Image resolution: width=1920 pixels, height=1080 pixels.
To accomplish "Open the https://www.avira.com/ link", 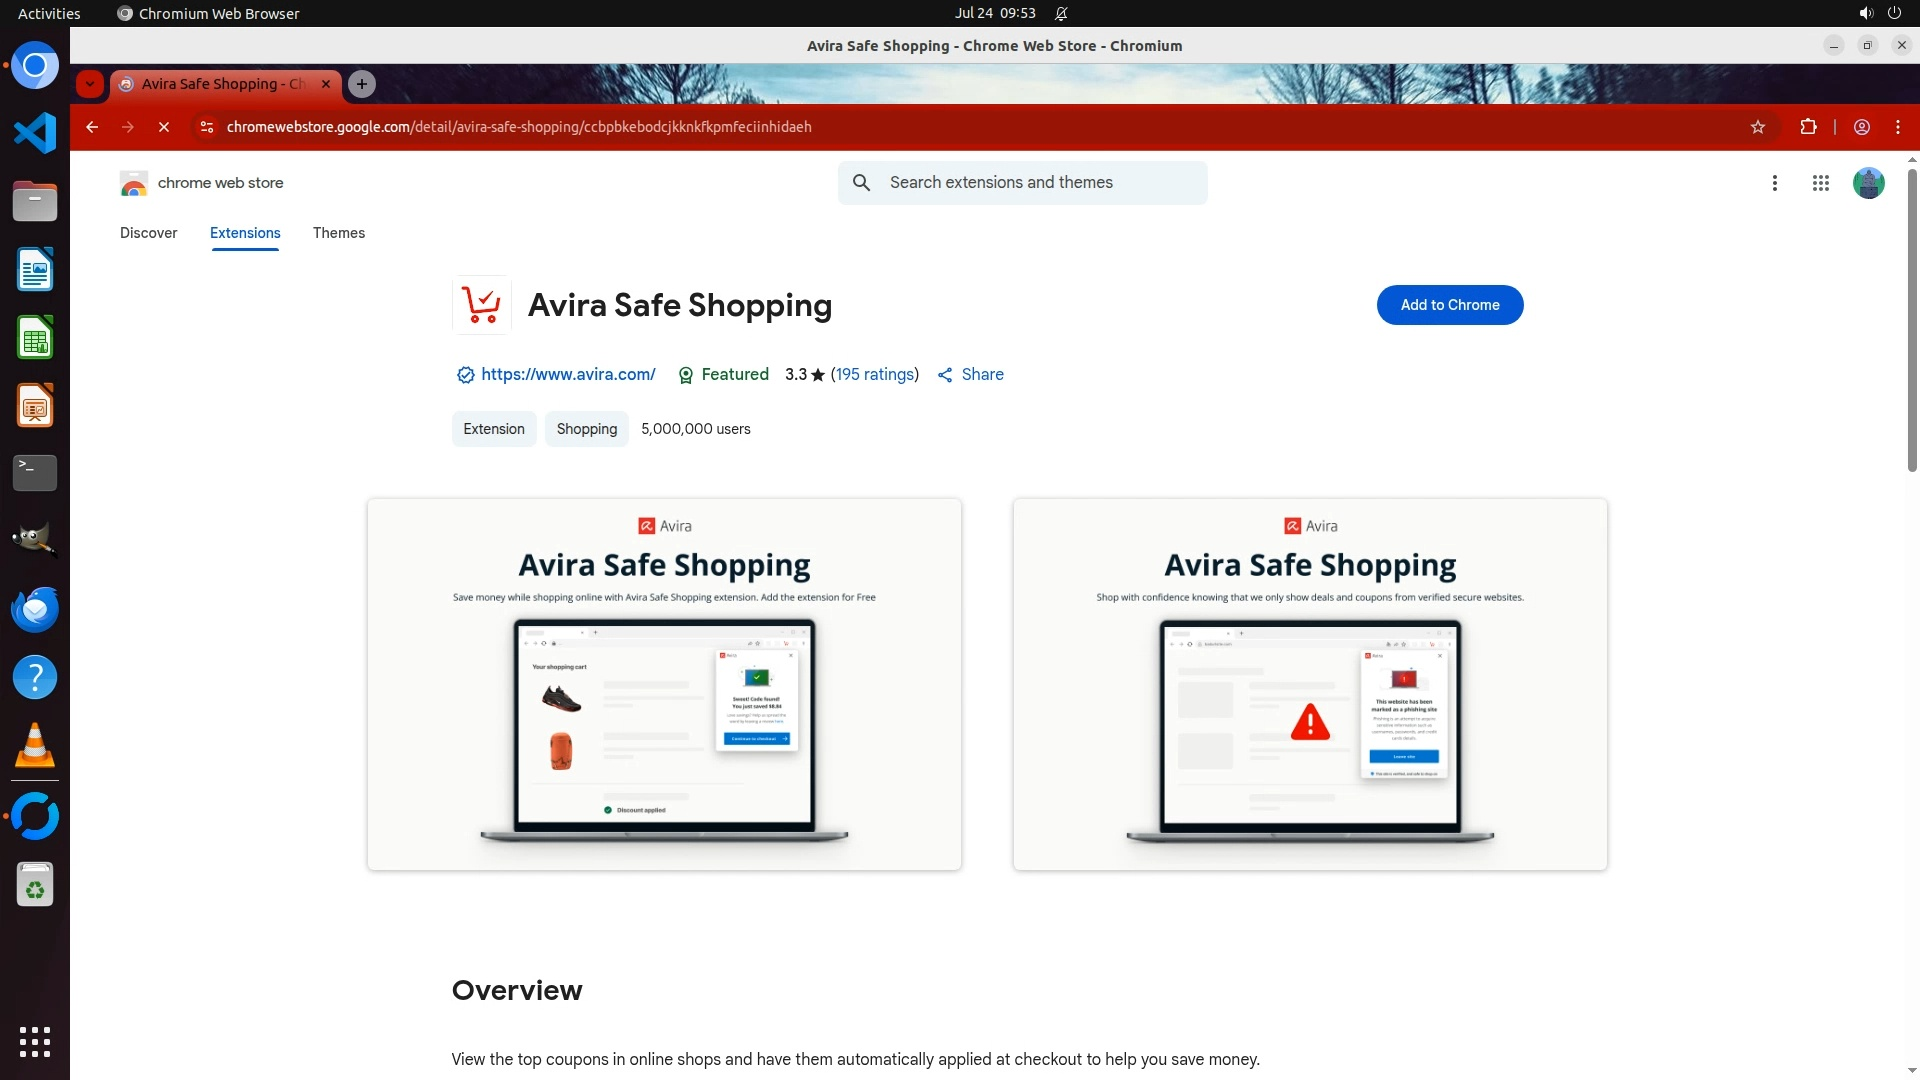I will [x=568, y=374].
